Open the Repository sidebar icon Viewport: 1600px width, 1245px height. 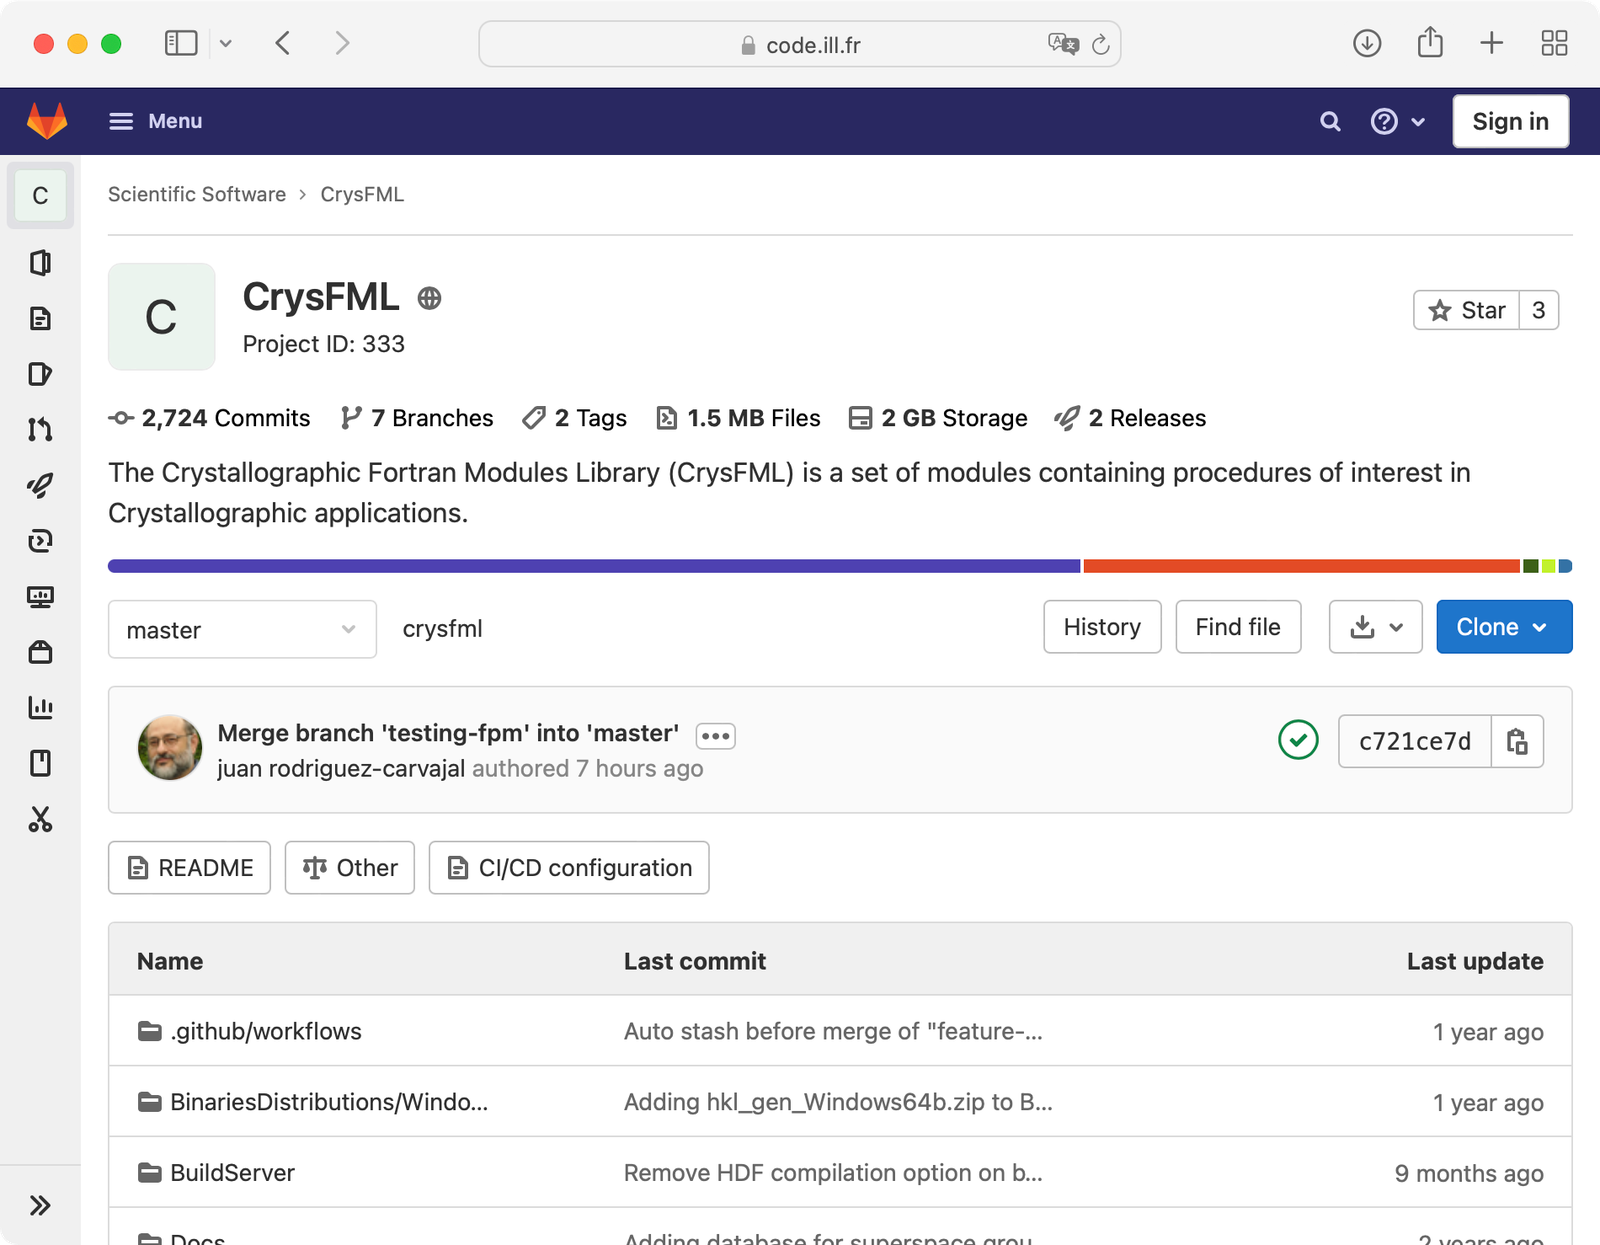[x=40, y=319]
